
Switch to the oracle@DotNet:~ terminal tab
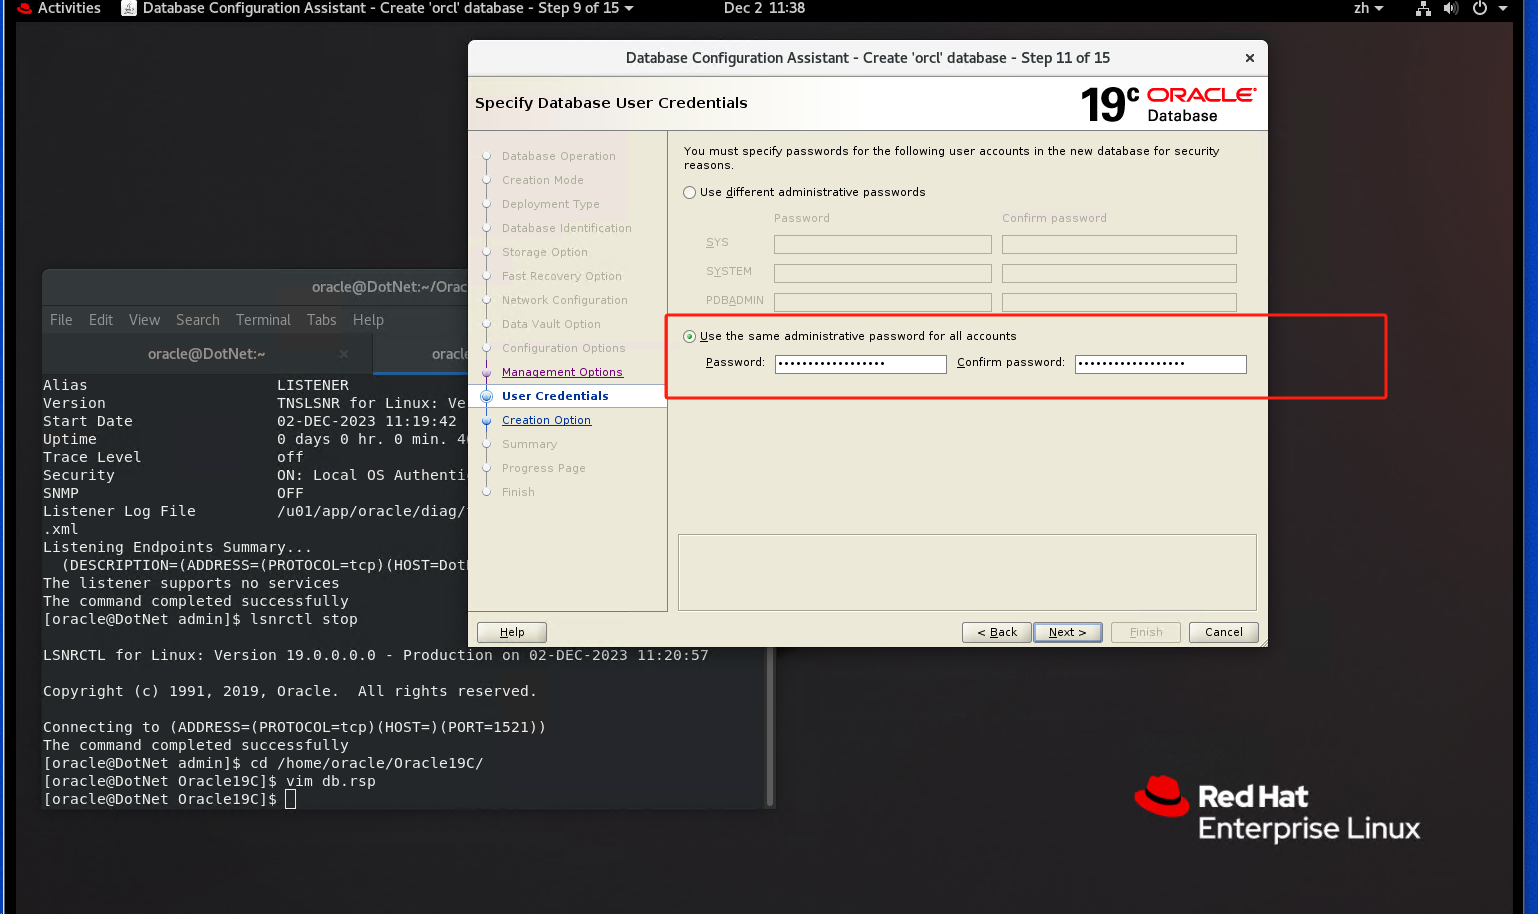tap(206, 354)
